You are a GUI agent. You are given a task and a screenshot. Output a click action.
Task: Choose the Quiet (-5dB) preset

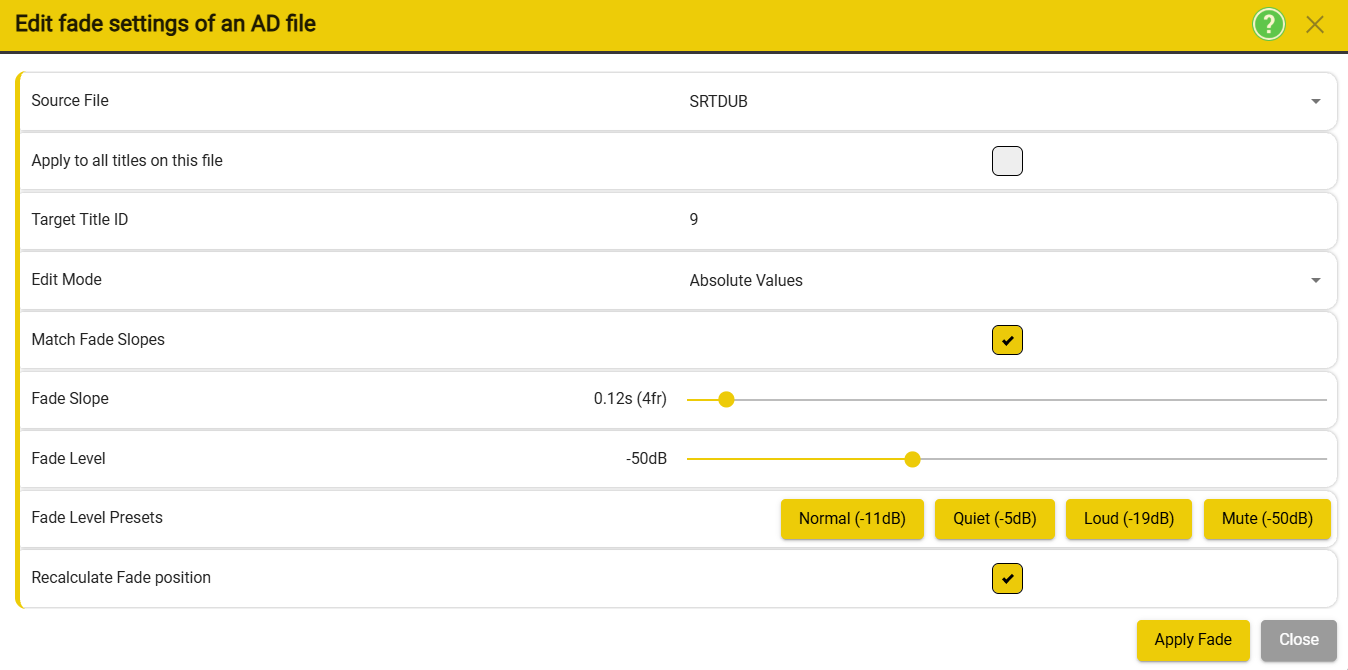(x=995, y=519)
